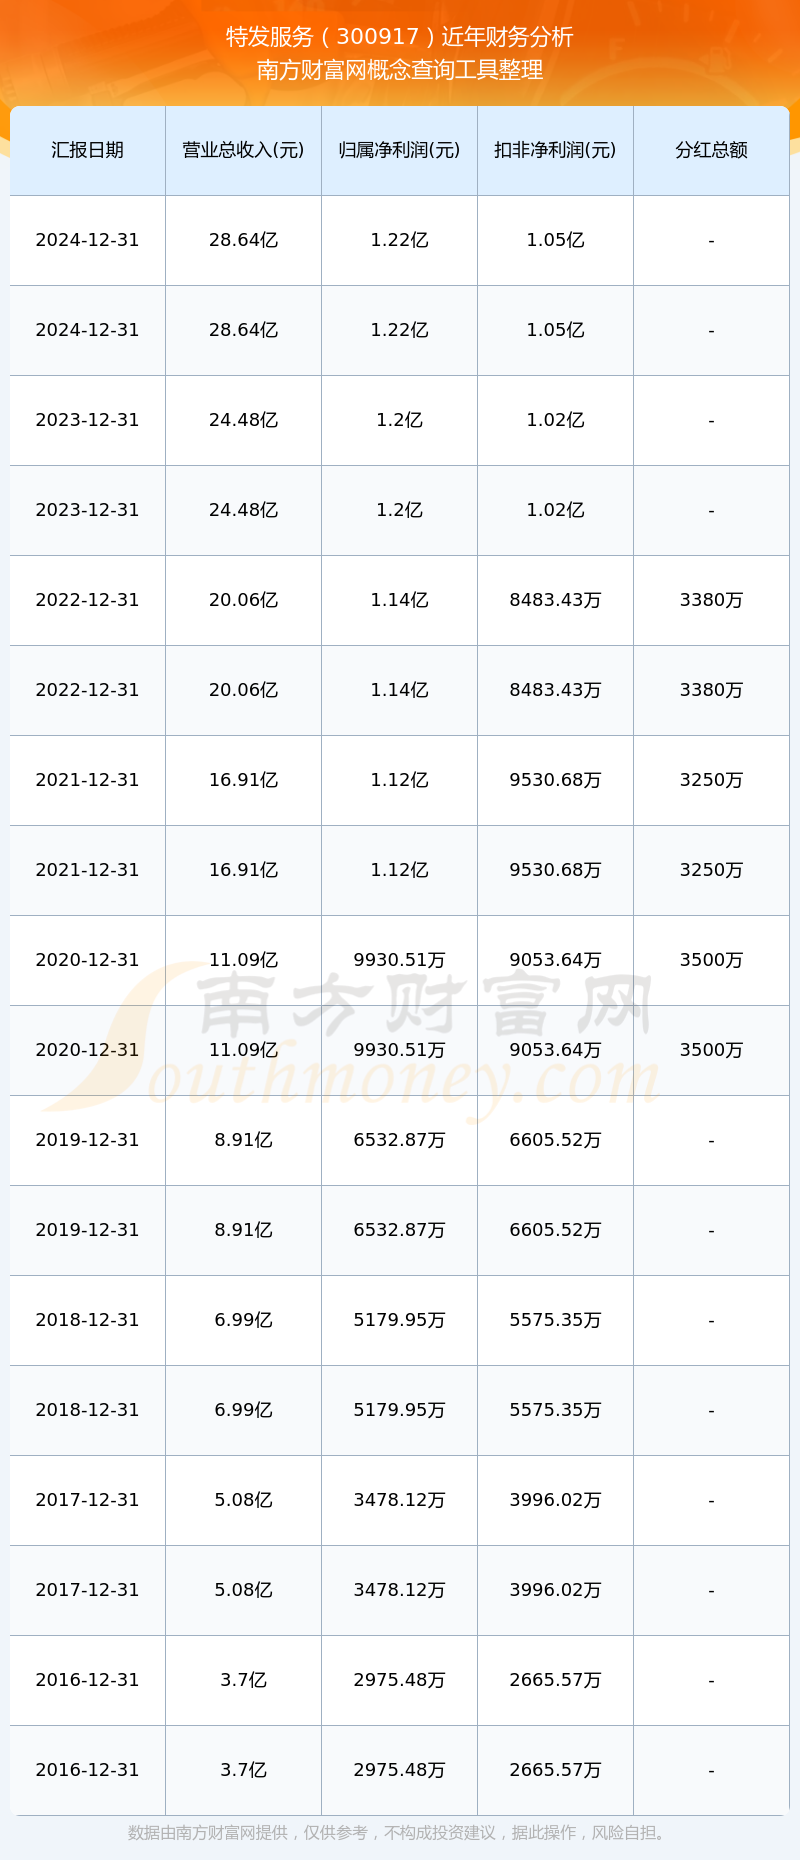Click the first 2024-12-31 date cell
800x1860 pixels.
point(87,240)
